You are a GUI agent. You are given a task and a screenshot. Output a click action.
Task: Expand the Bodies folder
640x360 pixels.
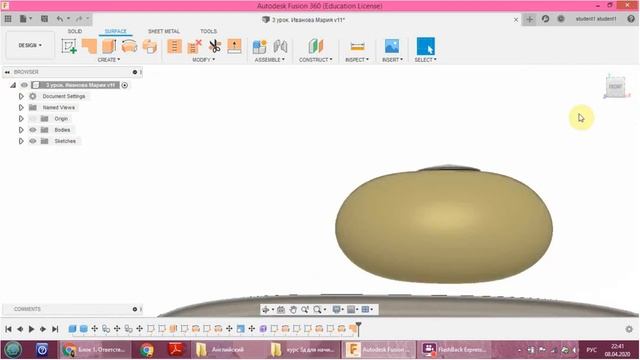21,130
